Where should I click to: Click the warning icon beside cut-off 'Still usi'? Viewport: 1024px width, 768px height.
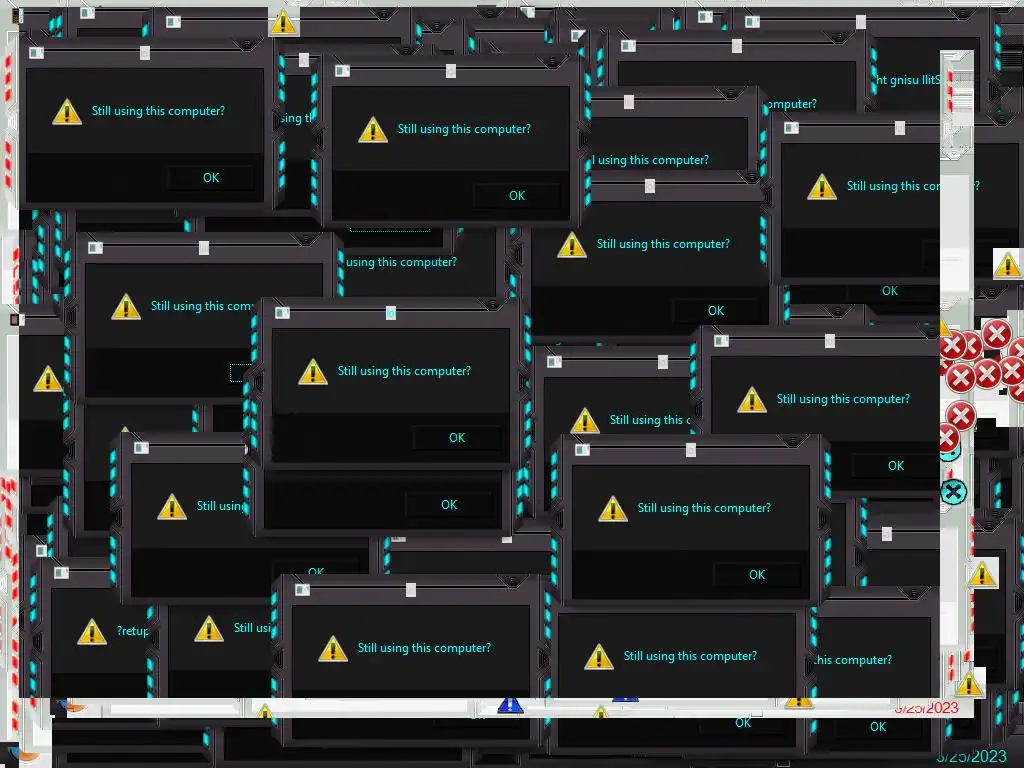pyautogui.click(x=209, y=629)
